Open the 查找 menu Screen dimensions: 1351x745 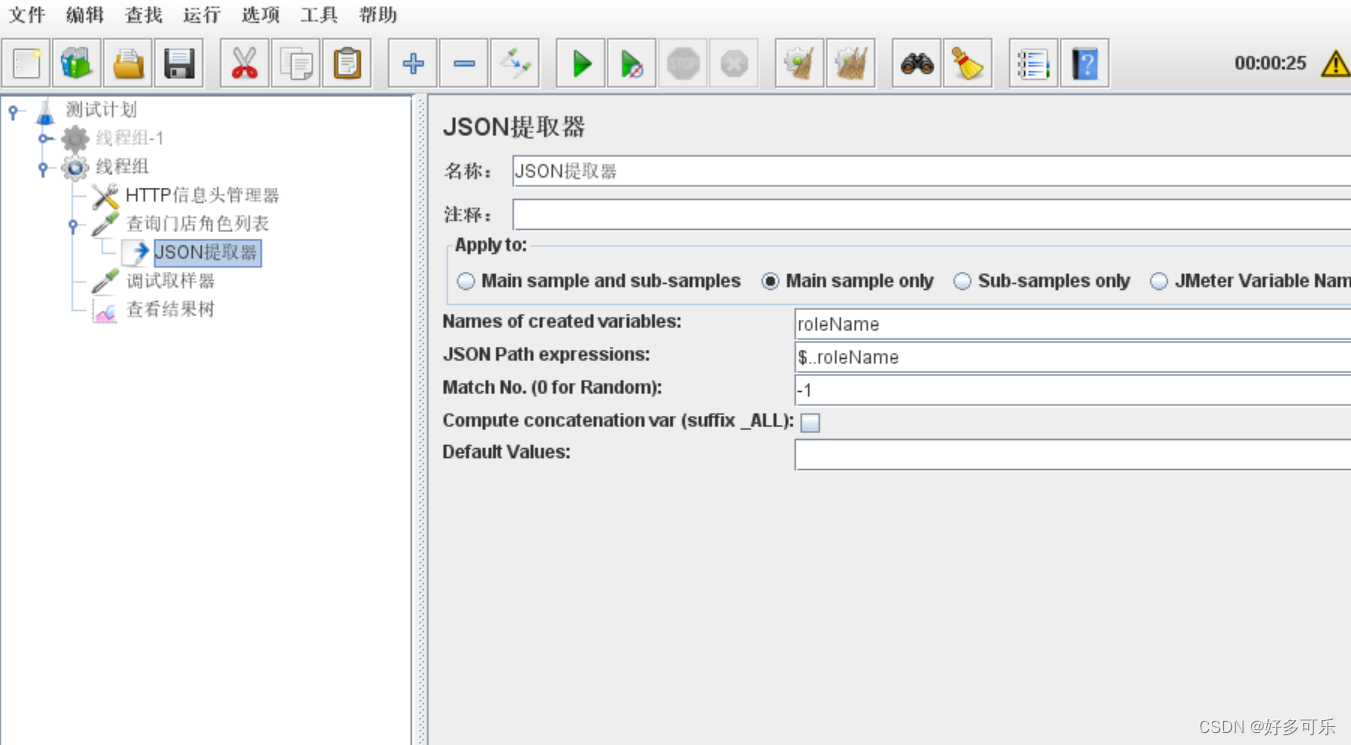point(144,15)
